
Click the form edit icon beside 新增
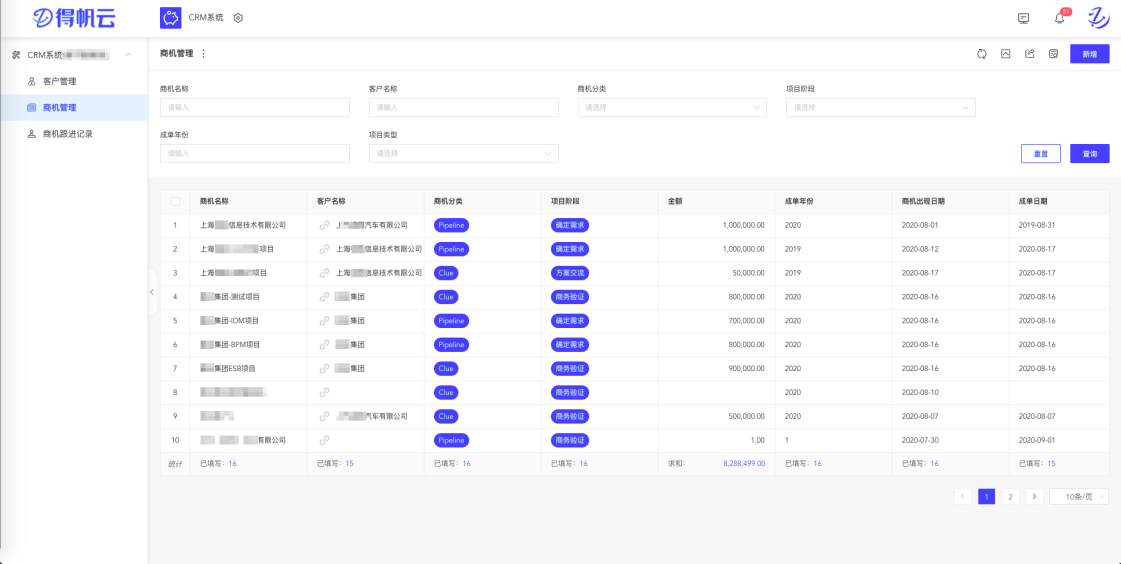[x=1053, y=54]
